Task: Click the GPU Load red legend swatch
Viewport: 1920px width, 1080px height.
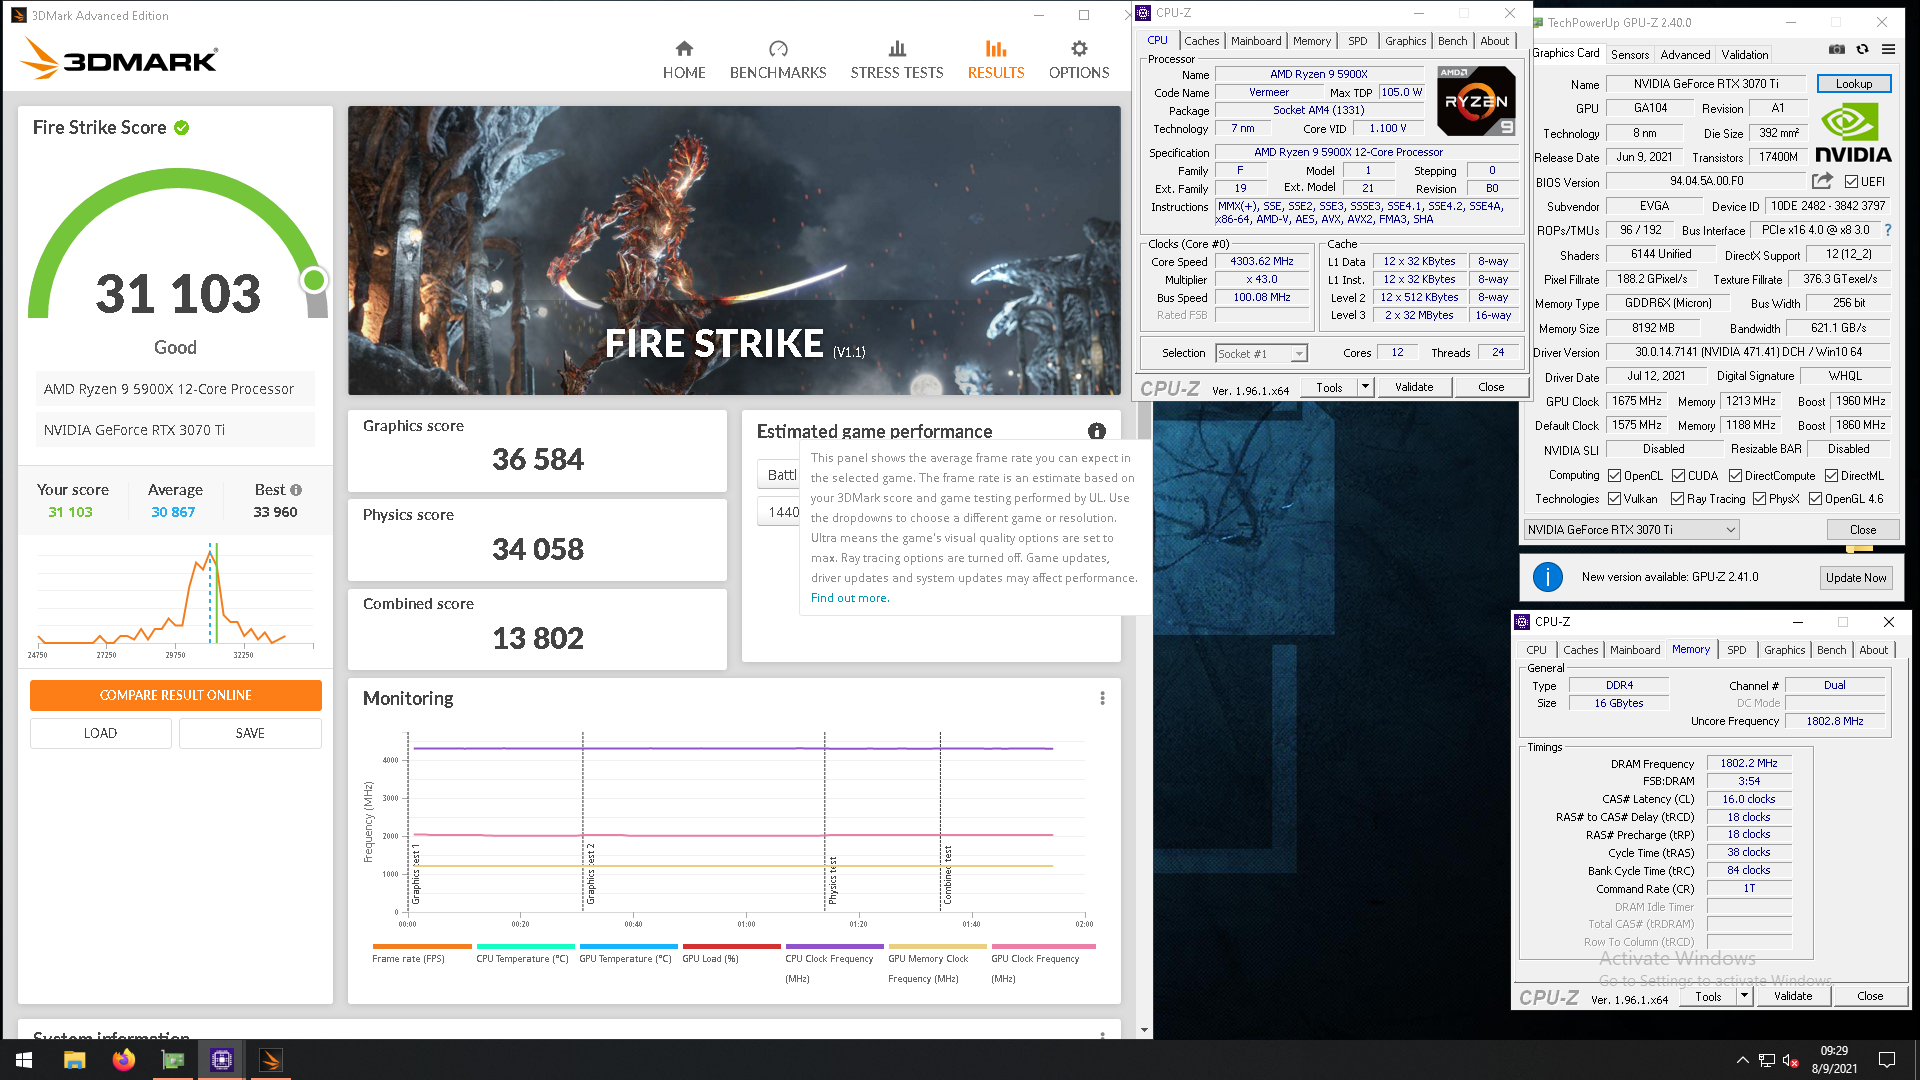Action: 731,946
